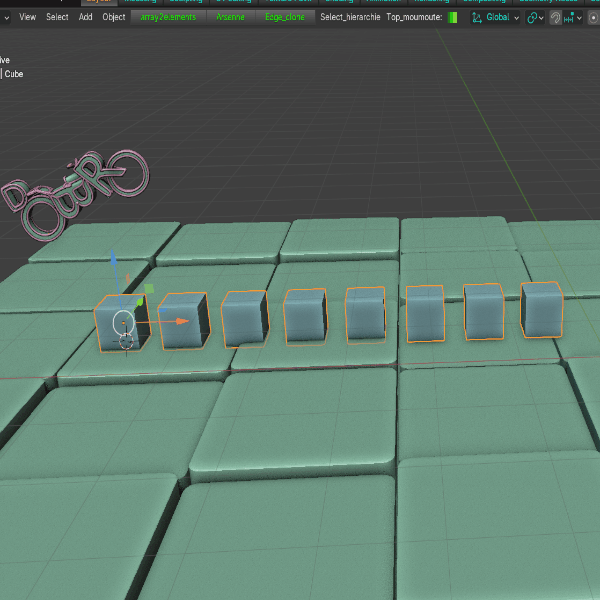This screenshot has width=600, height=600.
Task: Open the View menu
Action: [28, 17]
